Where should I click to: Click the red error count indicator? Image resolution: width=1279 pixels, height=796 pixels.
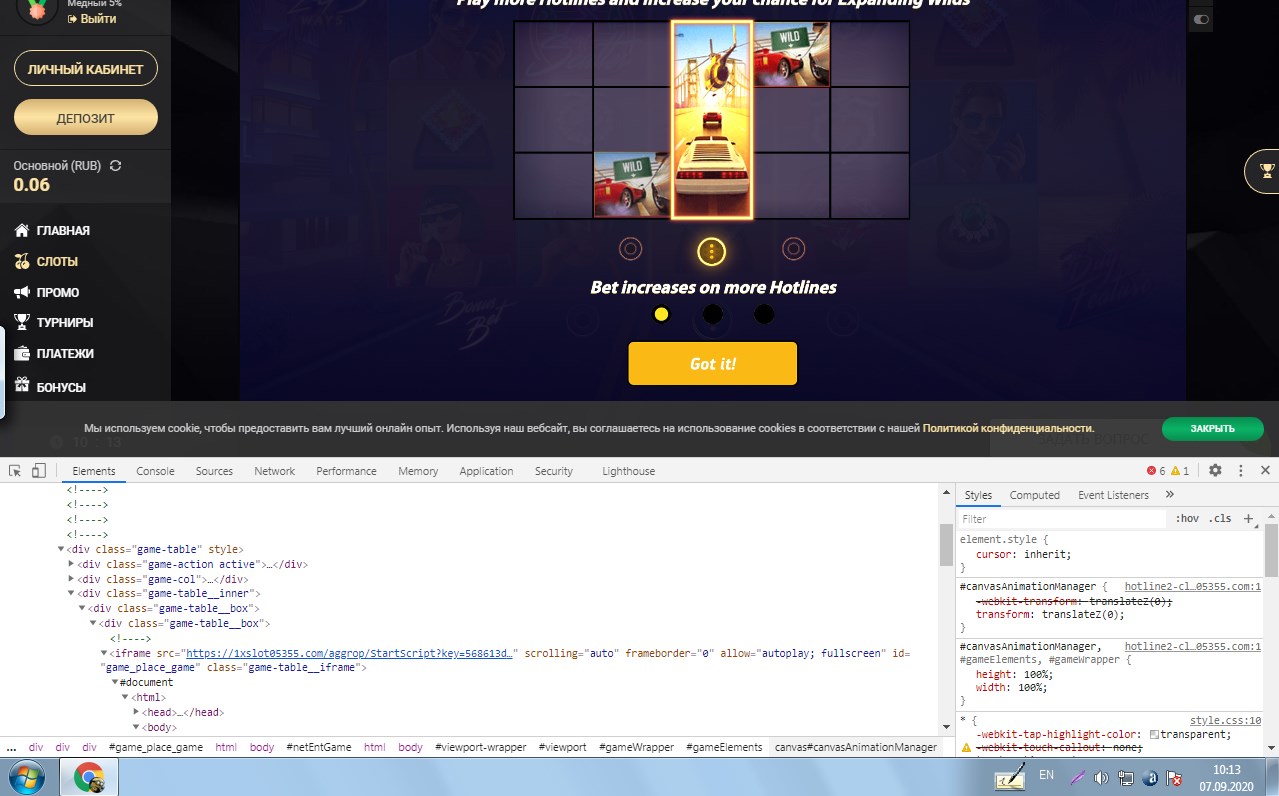[x=1156, y=471]
